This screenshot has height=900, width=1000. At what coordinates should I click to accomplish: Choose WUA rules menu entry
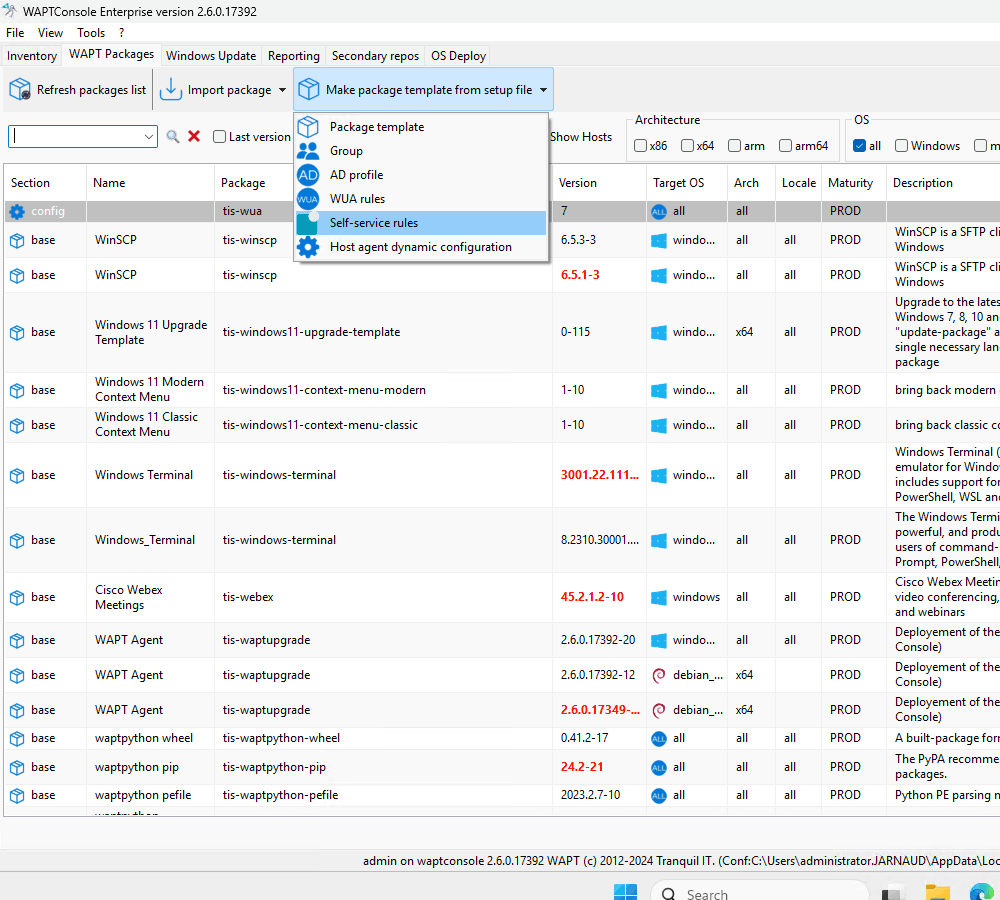422,199
